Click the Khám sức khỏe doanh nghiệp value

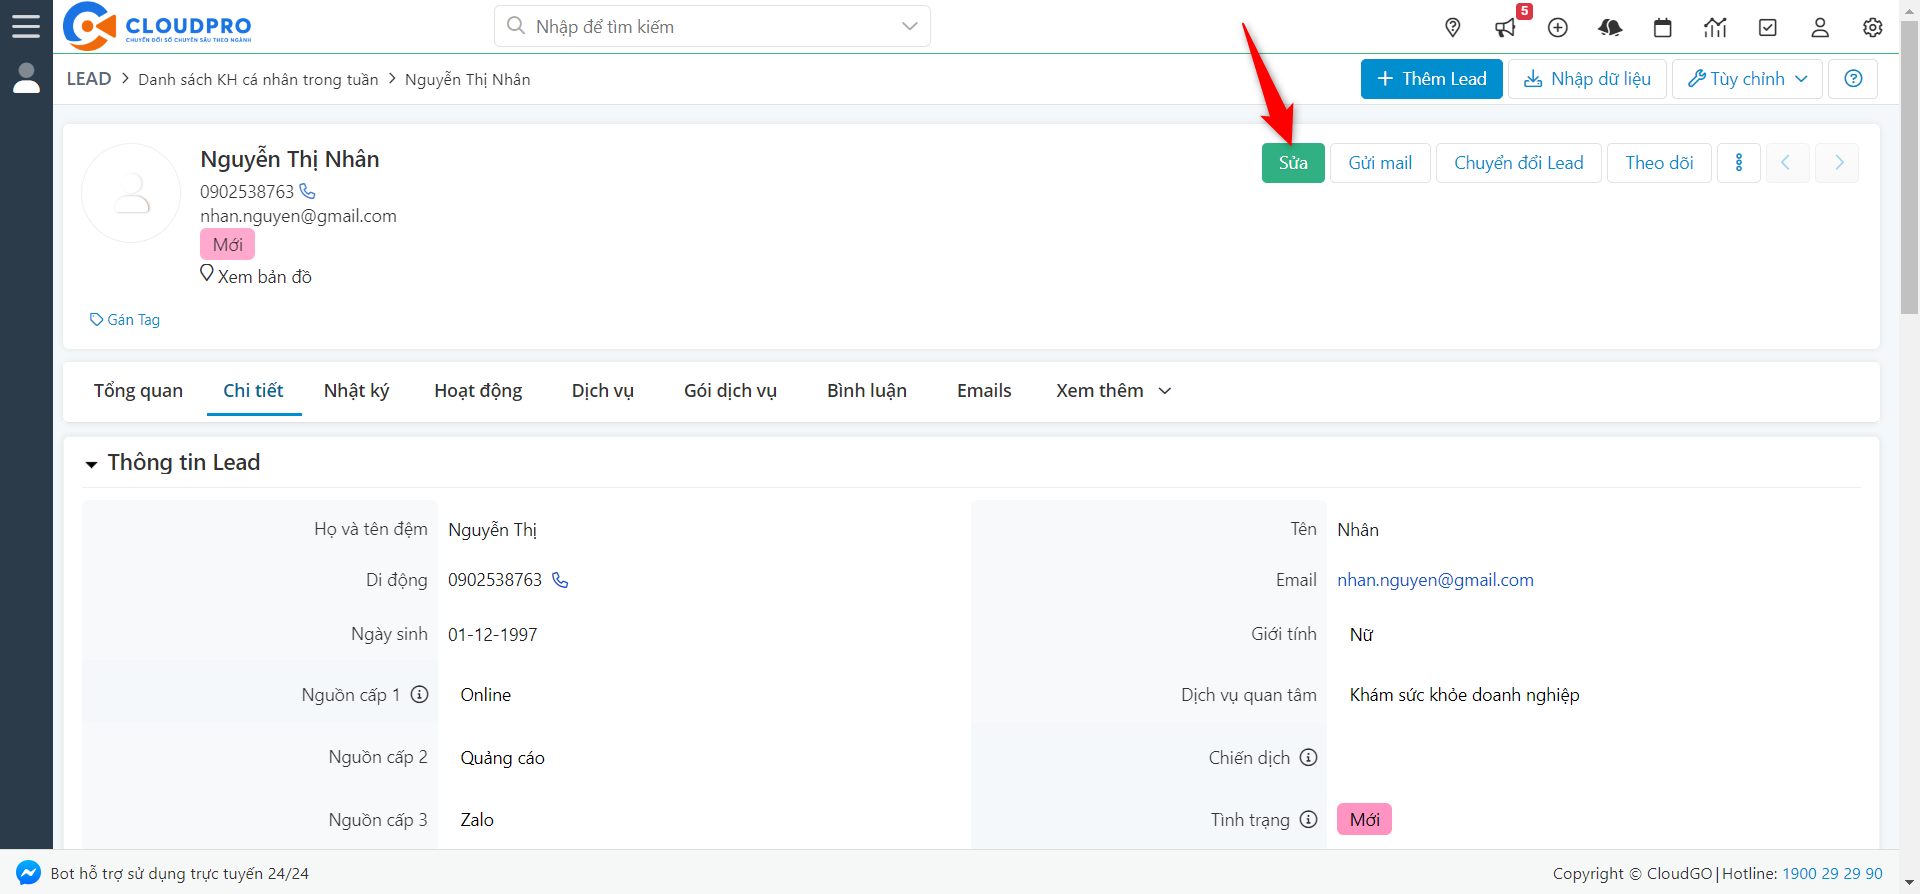click(x=1464, y=695)
